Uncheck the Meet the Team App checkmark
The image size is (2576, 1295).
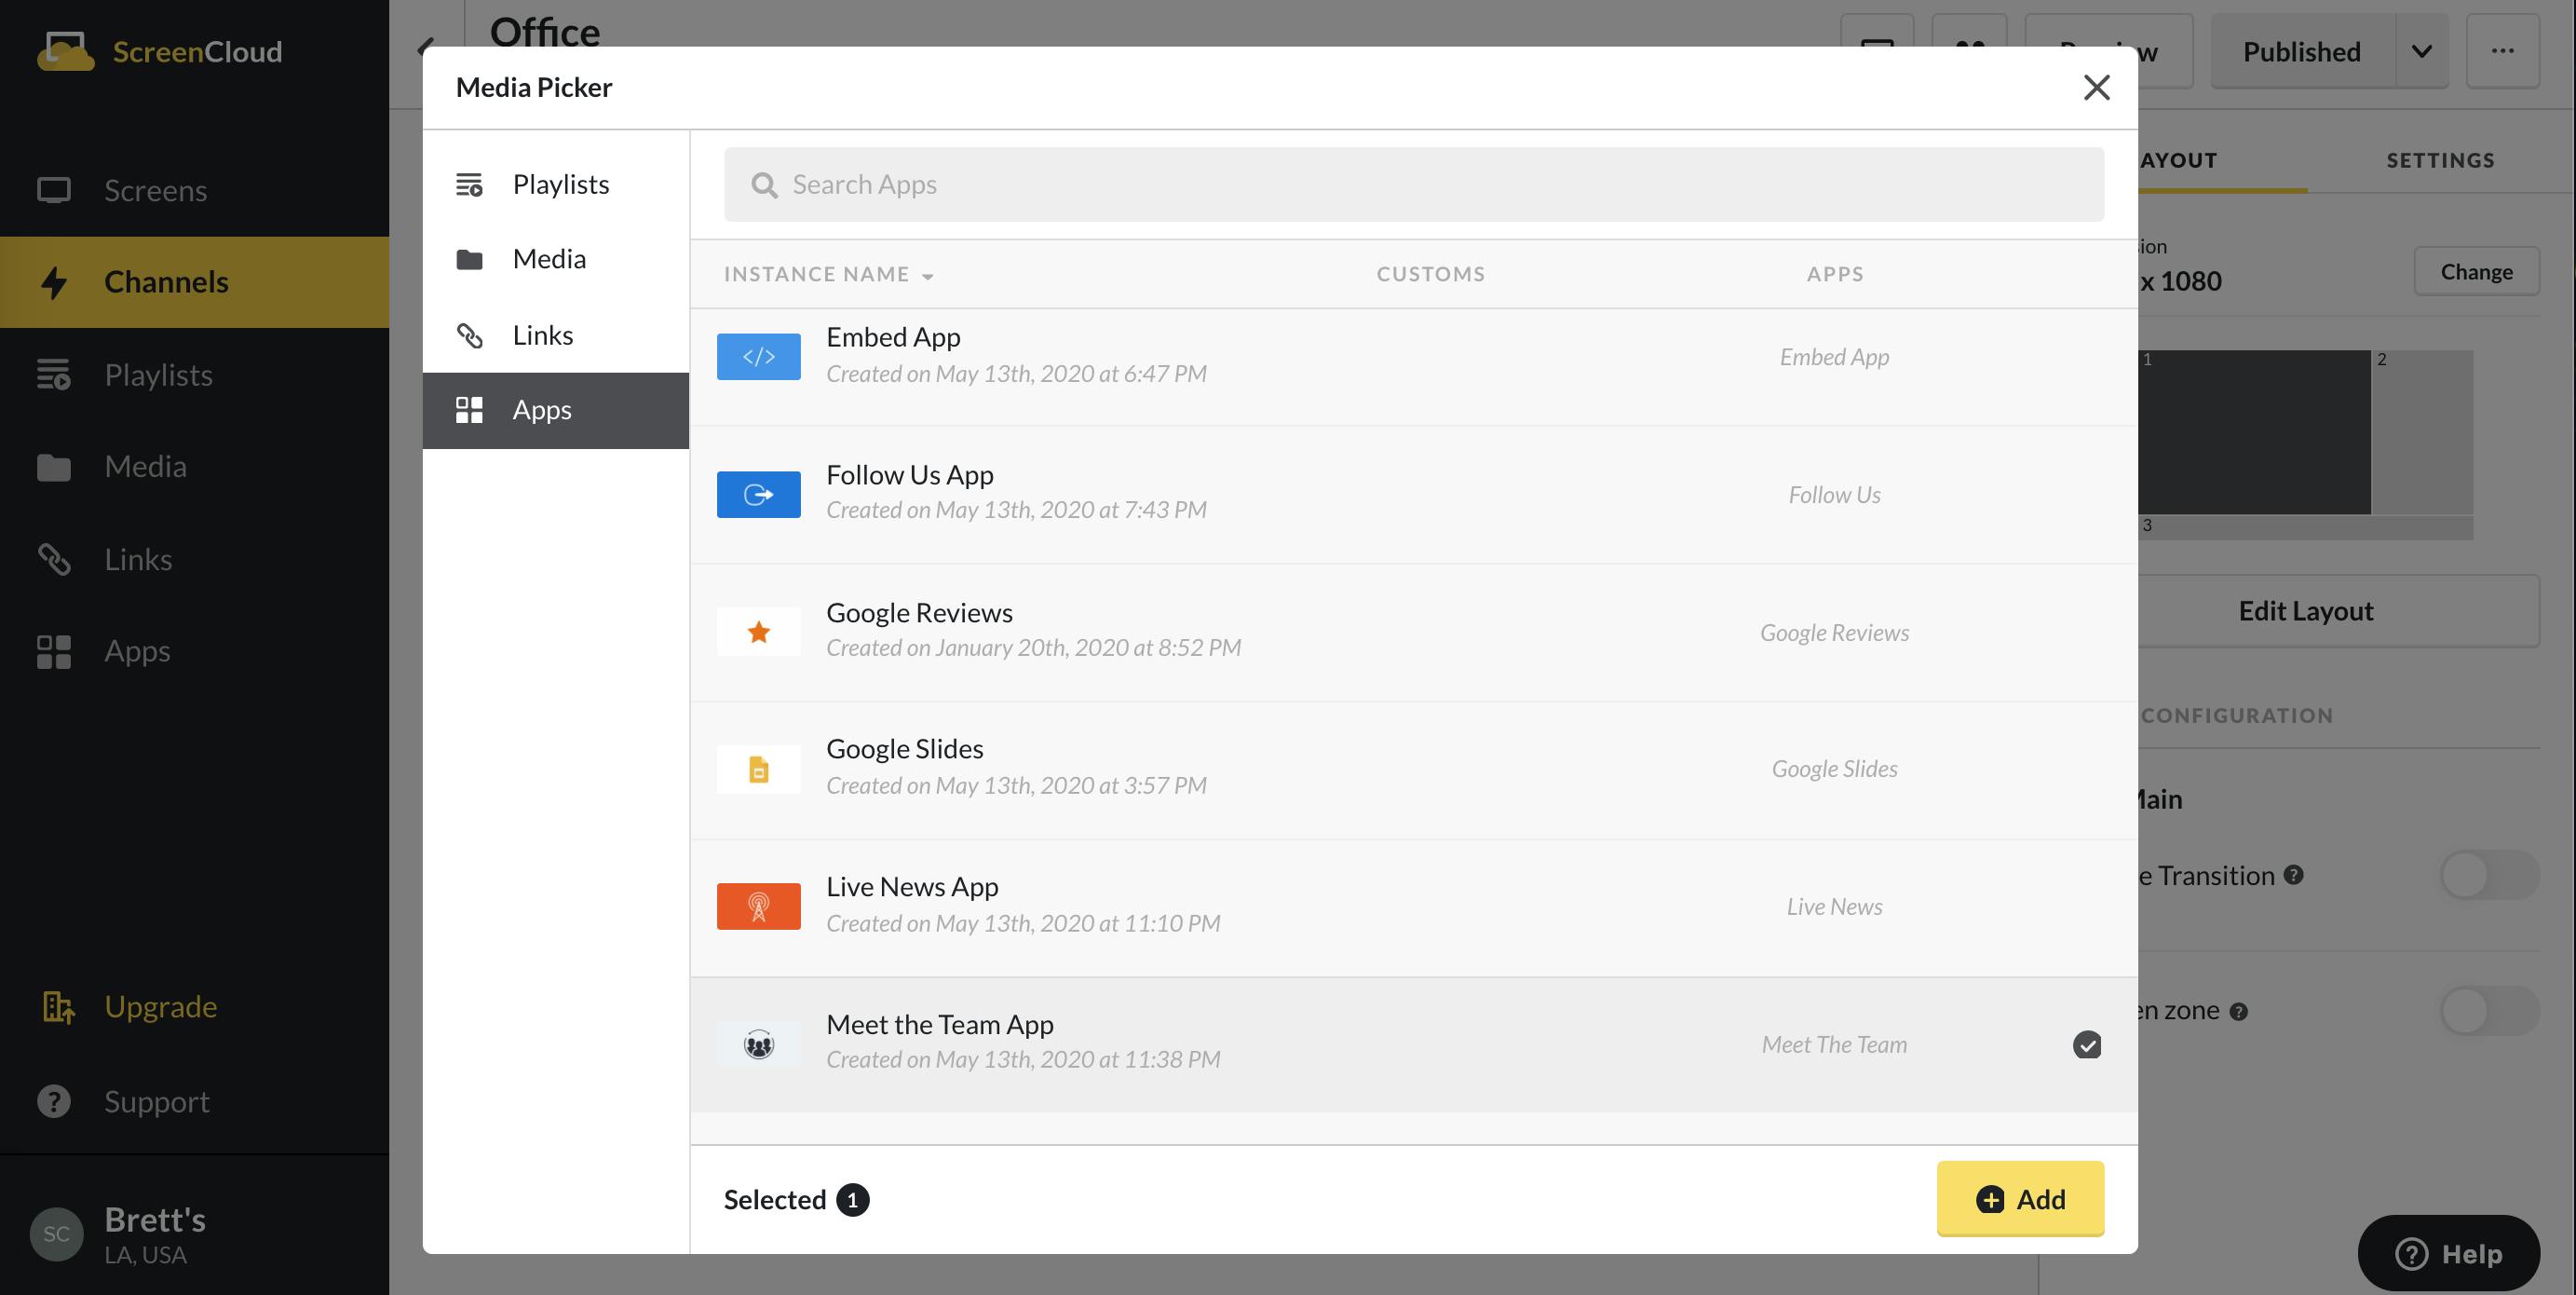(x=2087, y=1045)
